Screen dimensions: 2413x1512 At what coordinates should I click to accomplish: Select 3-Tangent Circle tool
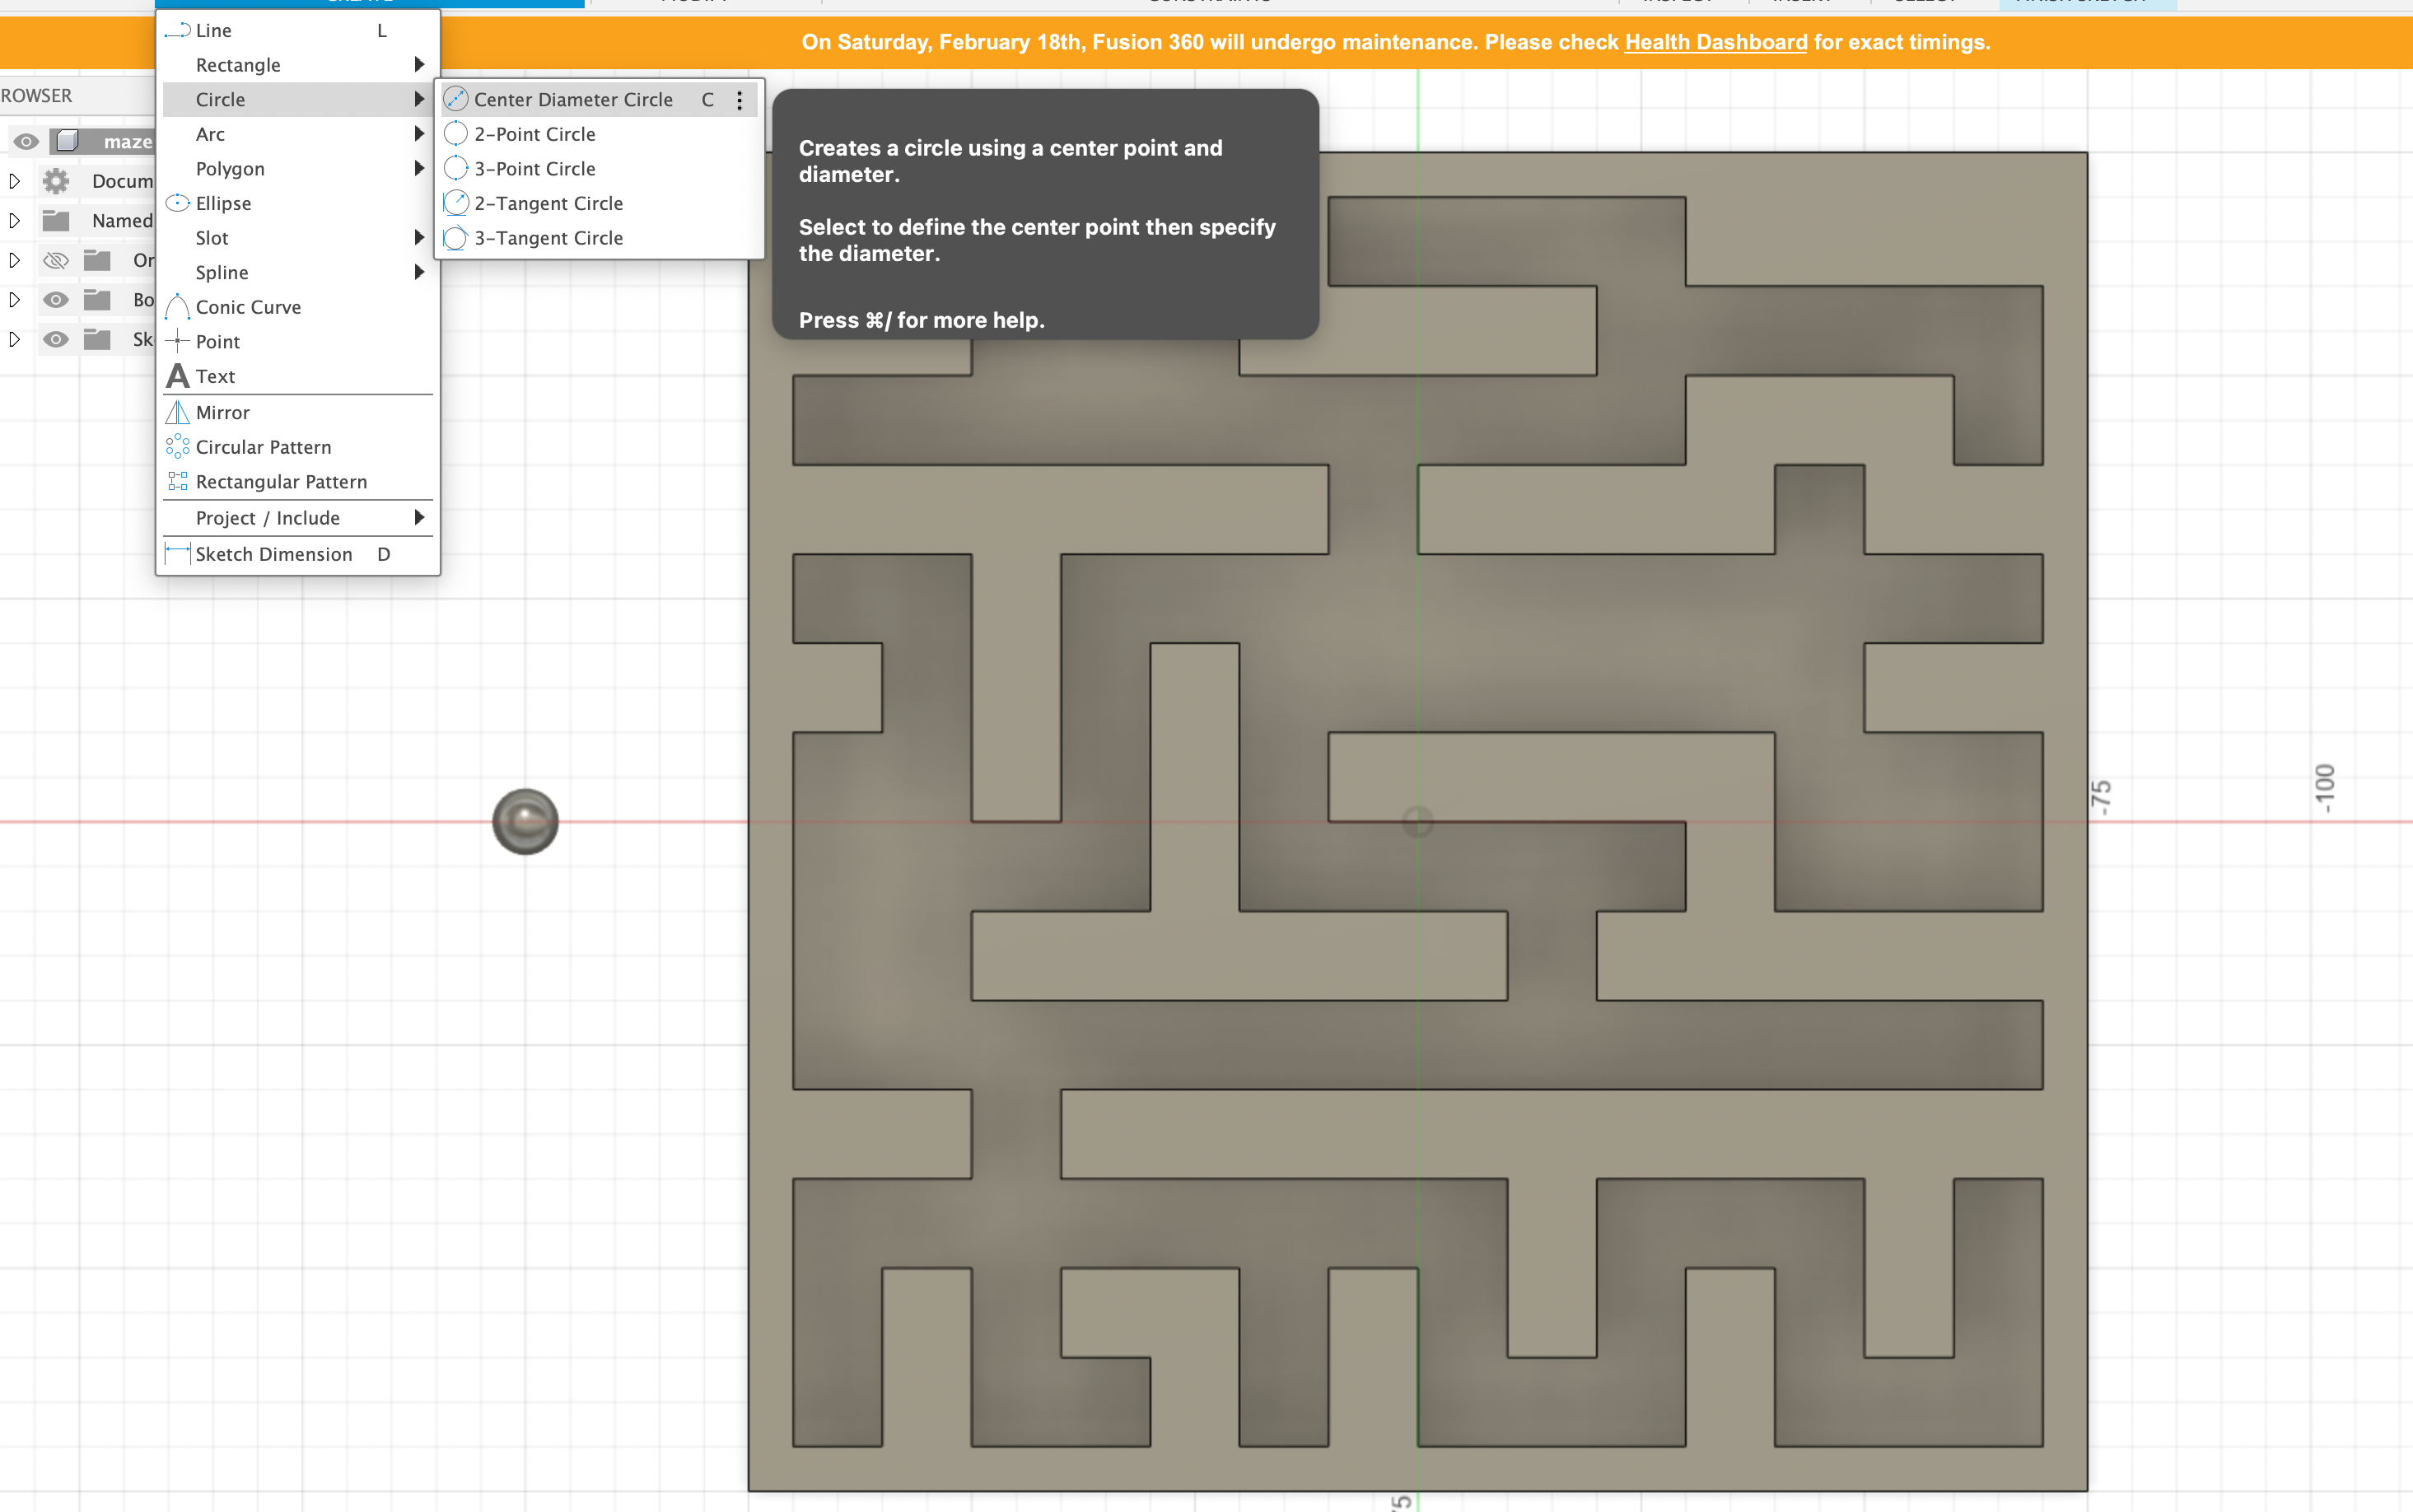click(x=548, y=237)
